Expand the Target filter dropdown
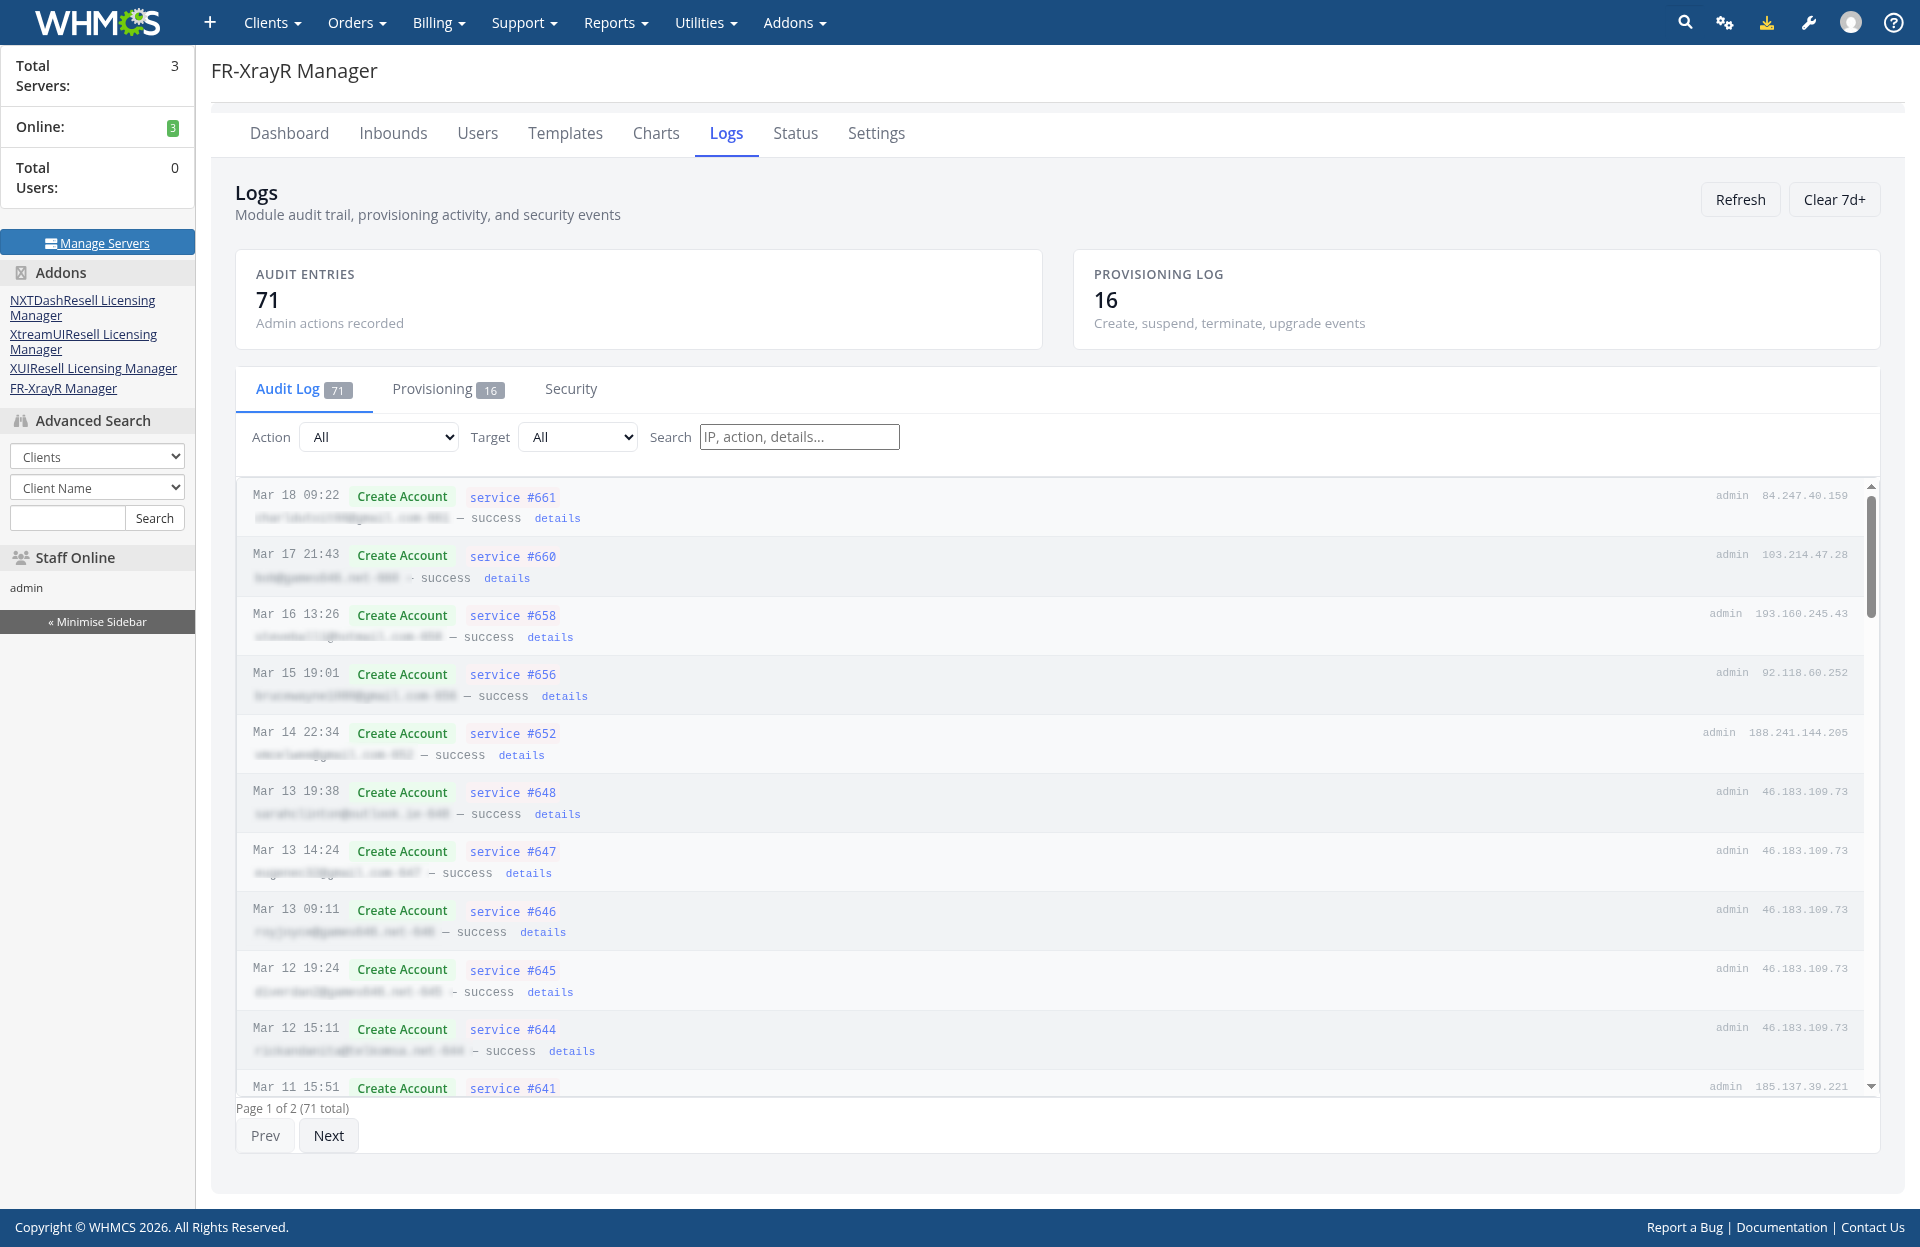Screen dimensions: 1920x1247 pos(578,437)
